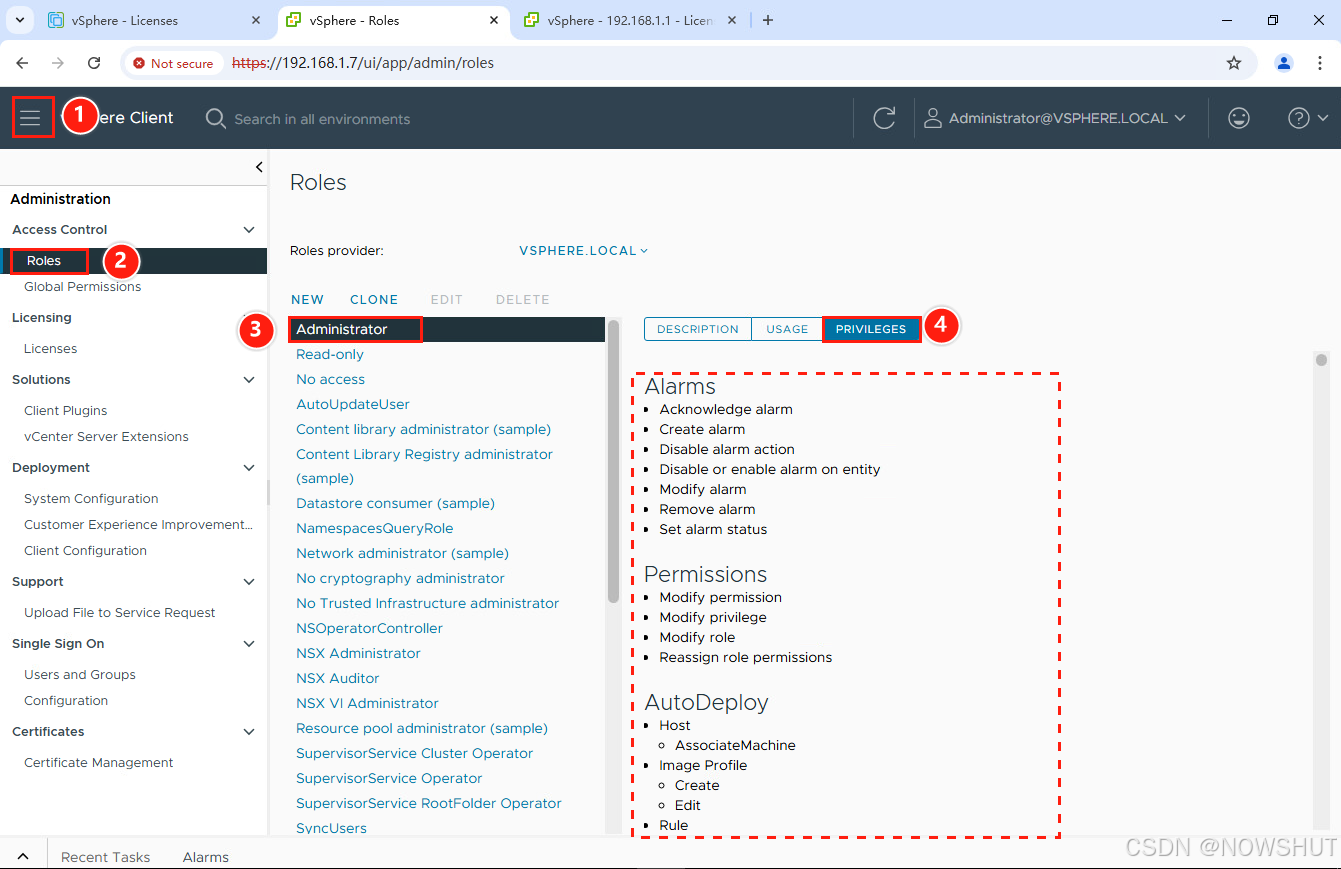
Task: Open Upload File to Service Request
Action: [120, 613]
